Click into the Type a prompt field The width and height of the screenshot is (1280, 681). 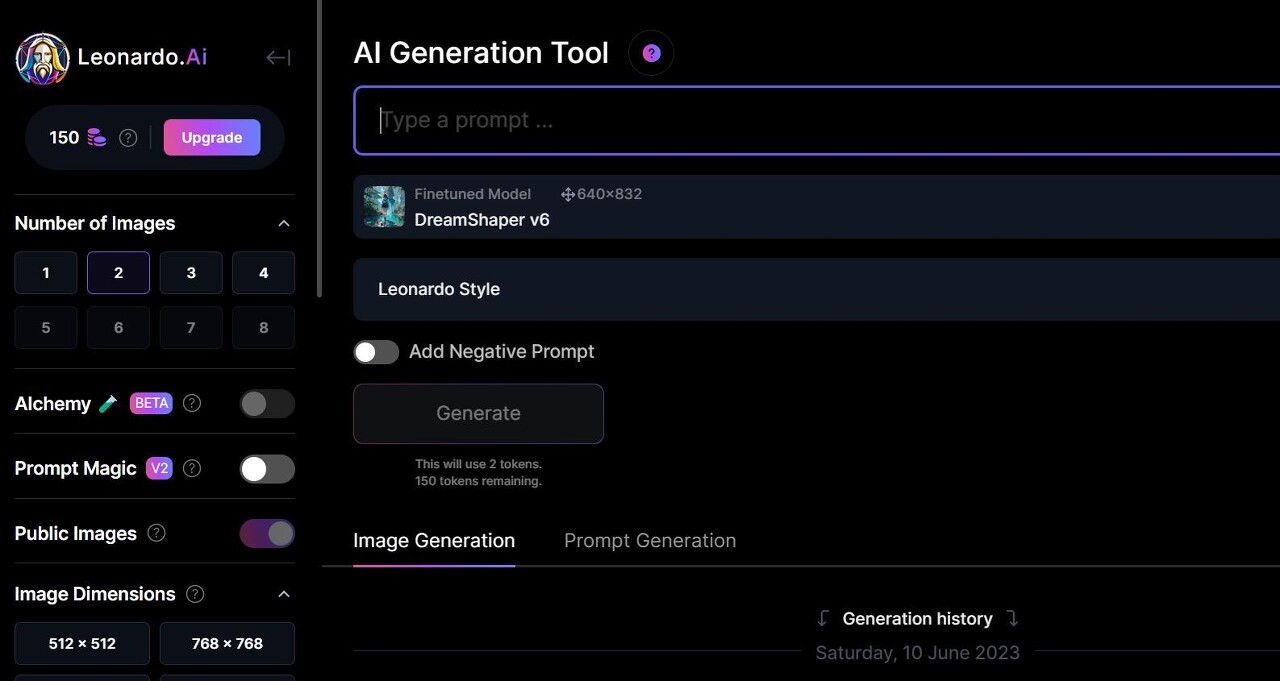tap(816, 120)
